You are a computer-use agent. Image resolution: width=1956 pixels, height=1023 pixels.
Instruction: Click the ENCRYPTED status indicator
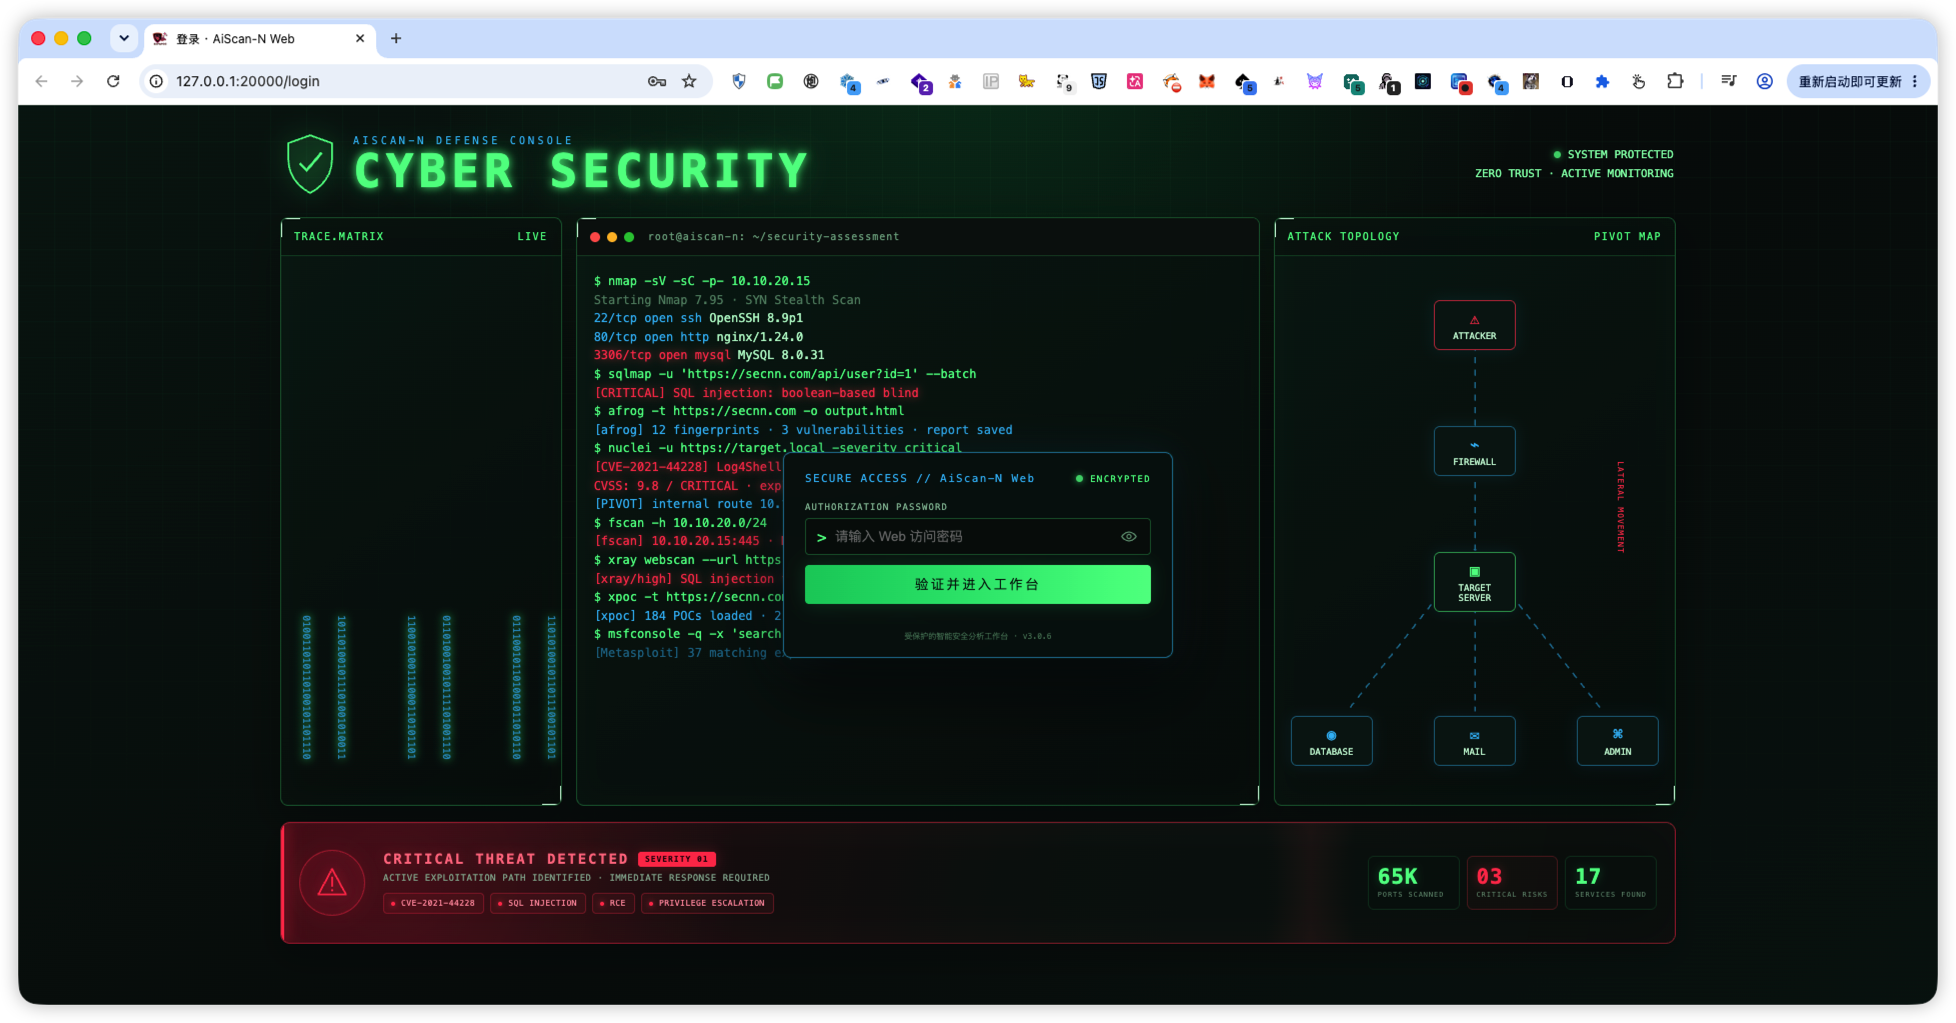[1113, 478]
